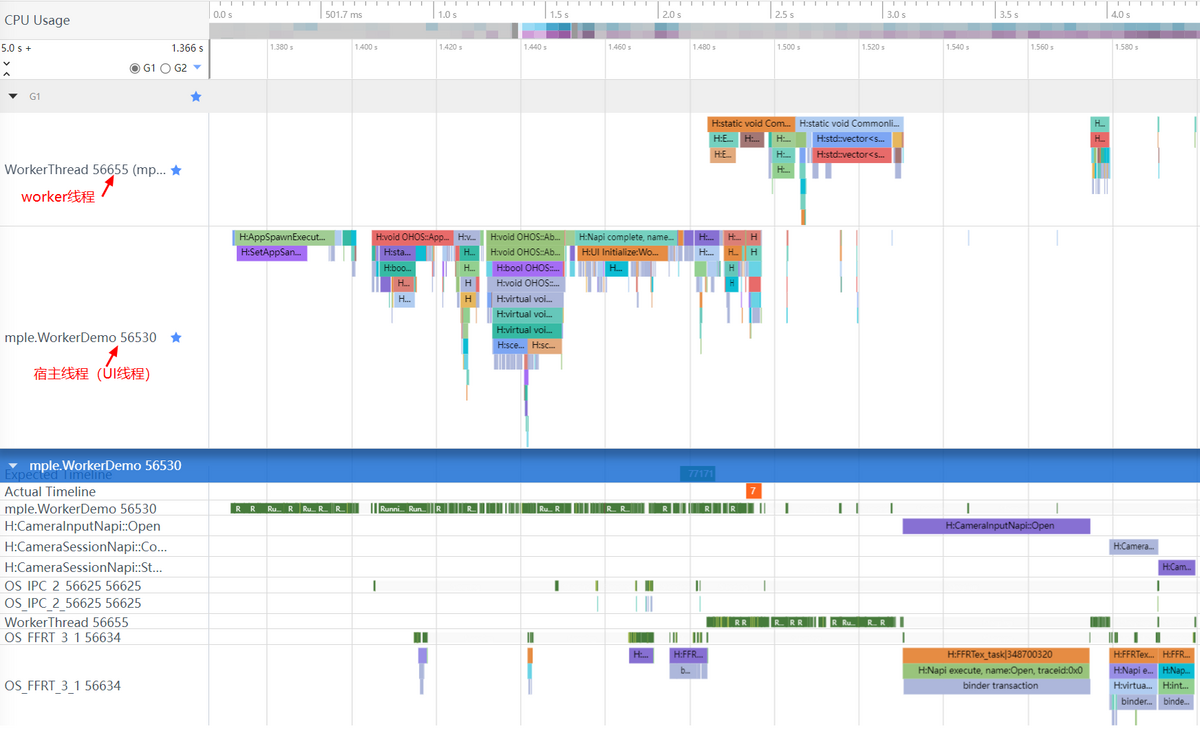1200x733 pixels.
Task: Unfavorite the G1 group star
Action: coord(196,96)
